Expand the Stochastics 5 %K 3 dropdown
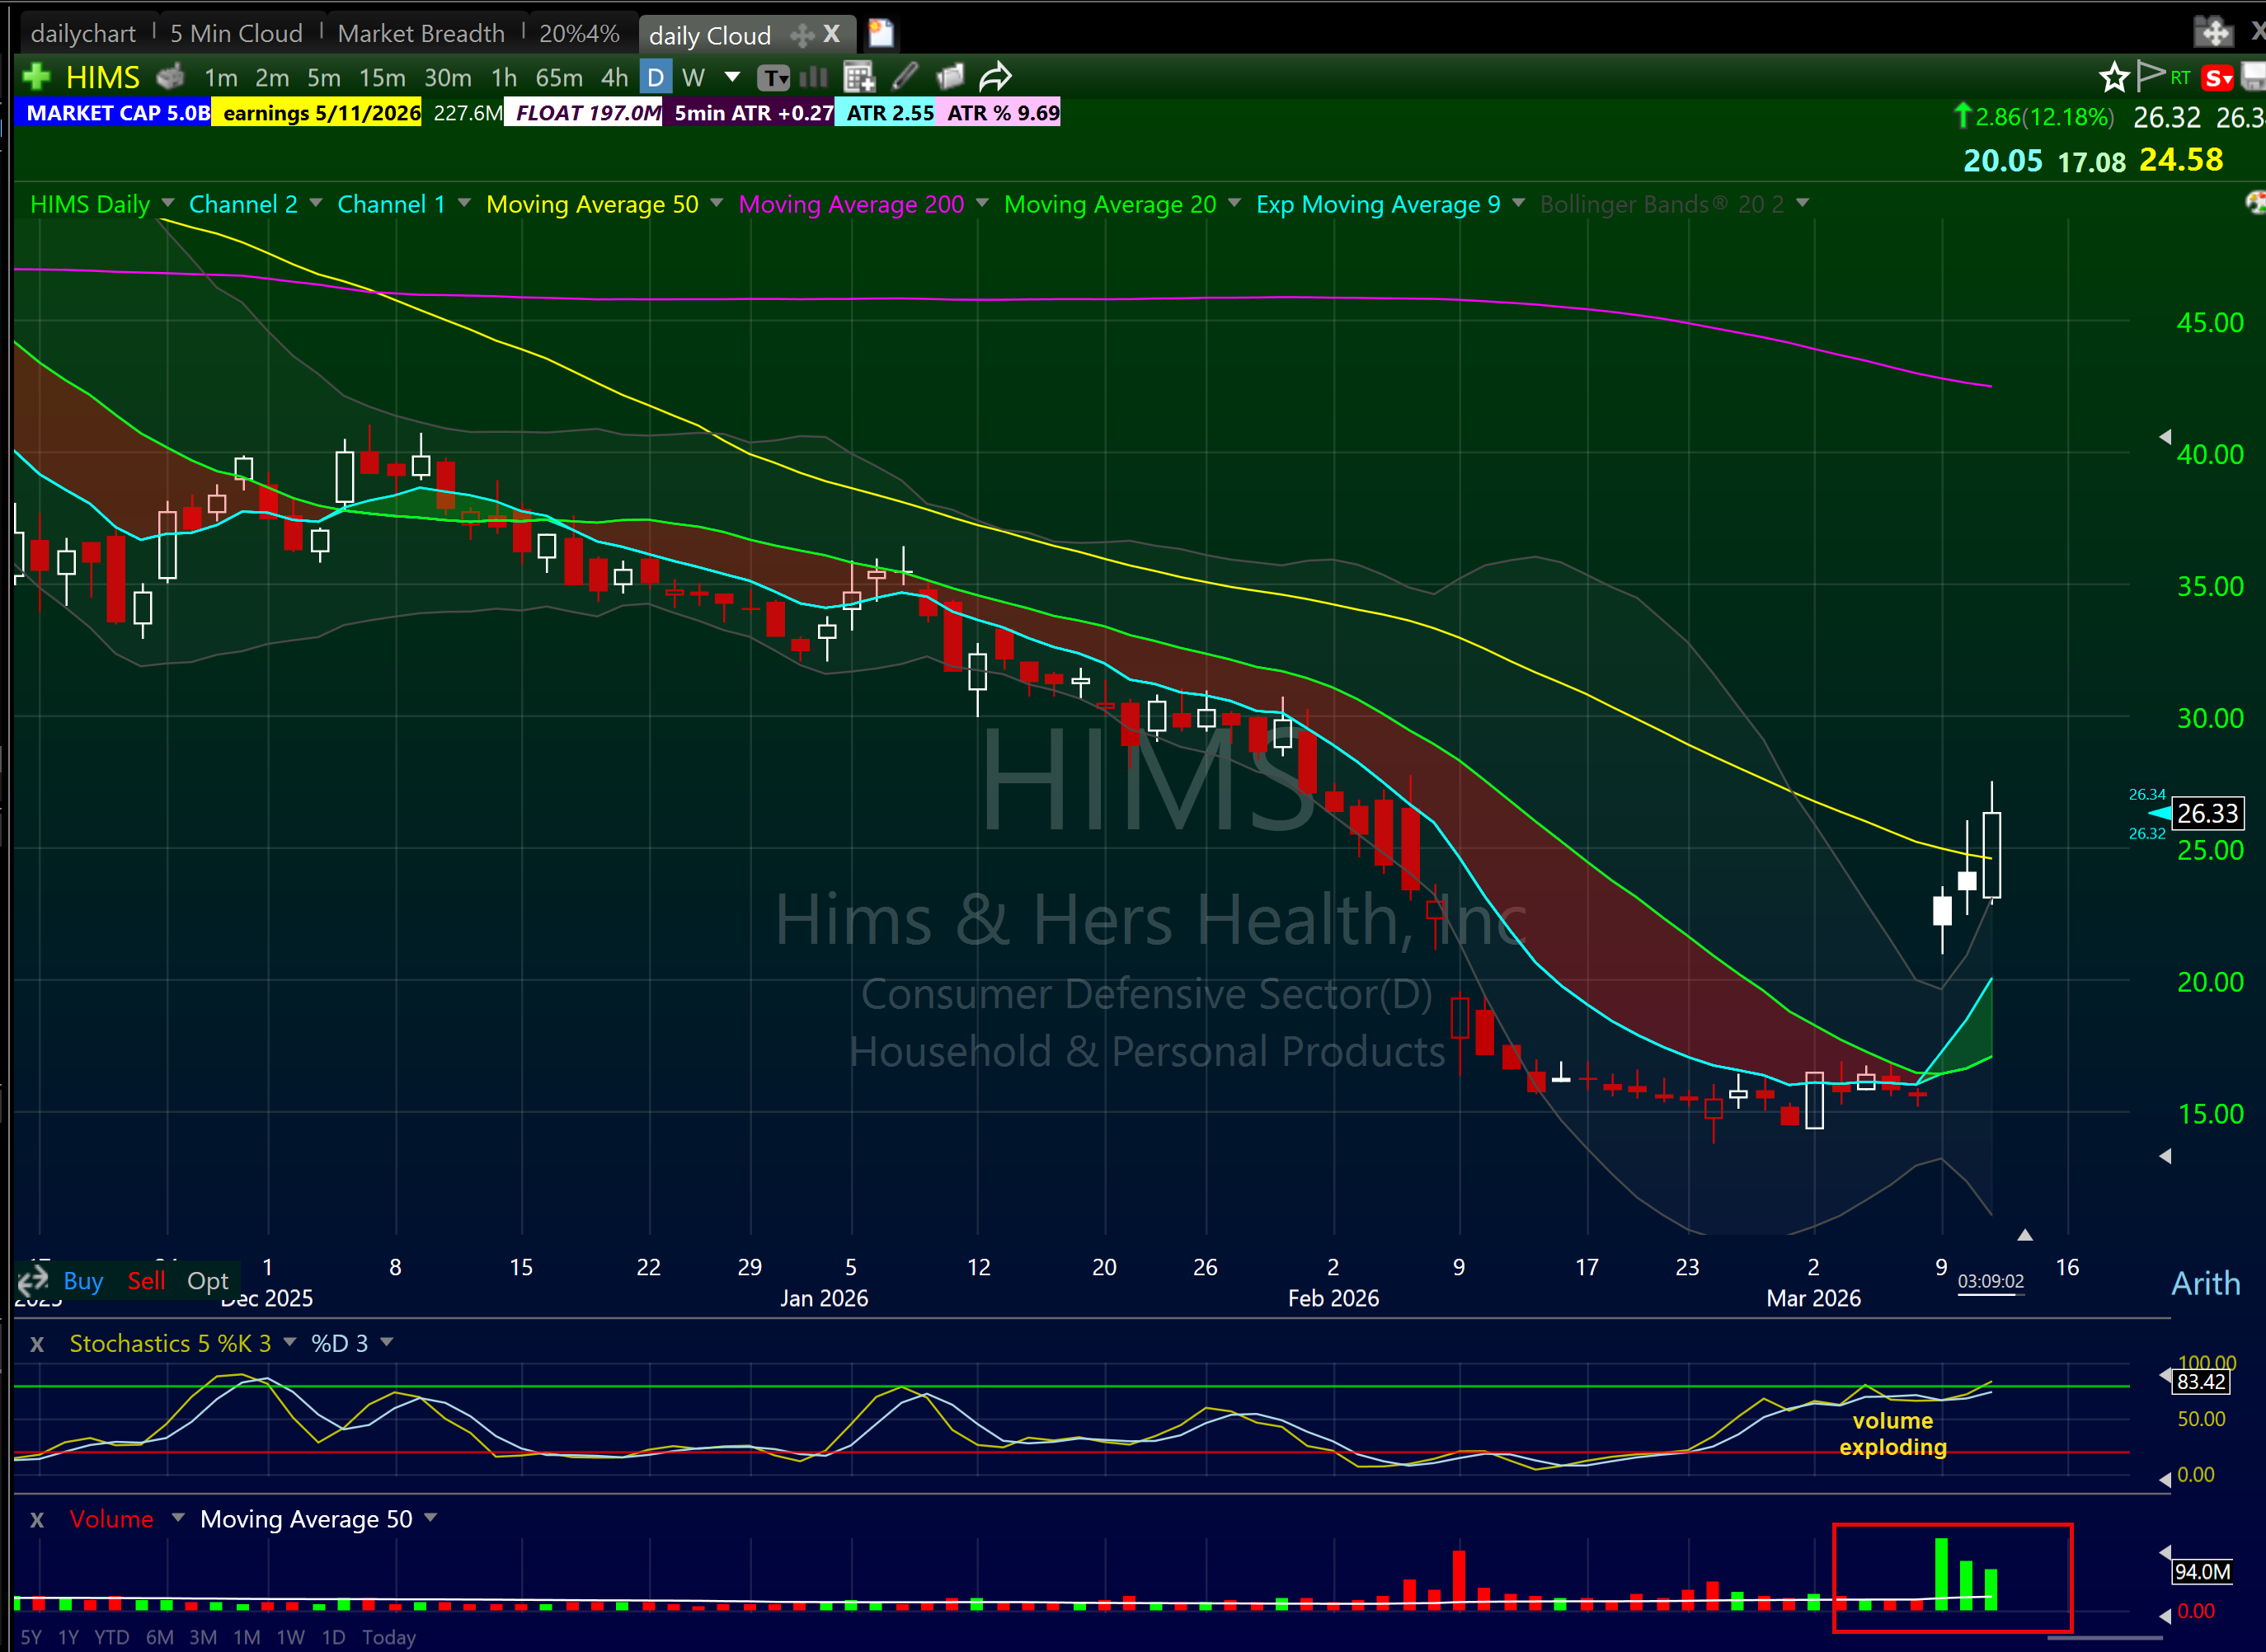The height and width of the screenshot is (1652, 2266). pyautogui.click(x=290, y=1343)
